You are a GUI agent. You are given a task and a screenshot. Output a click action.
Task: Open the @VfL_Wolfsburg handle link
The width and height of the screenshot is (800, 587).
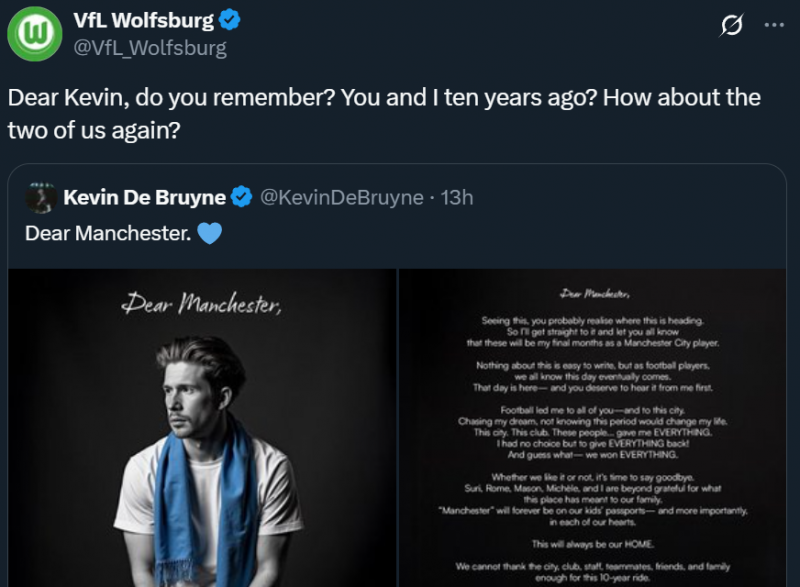click(150, 47)
